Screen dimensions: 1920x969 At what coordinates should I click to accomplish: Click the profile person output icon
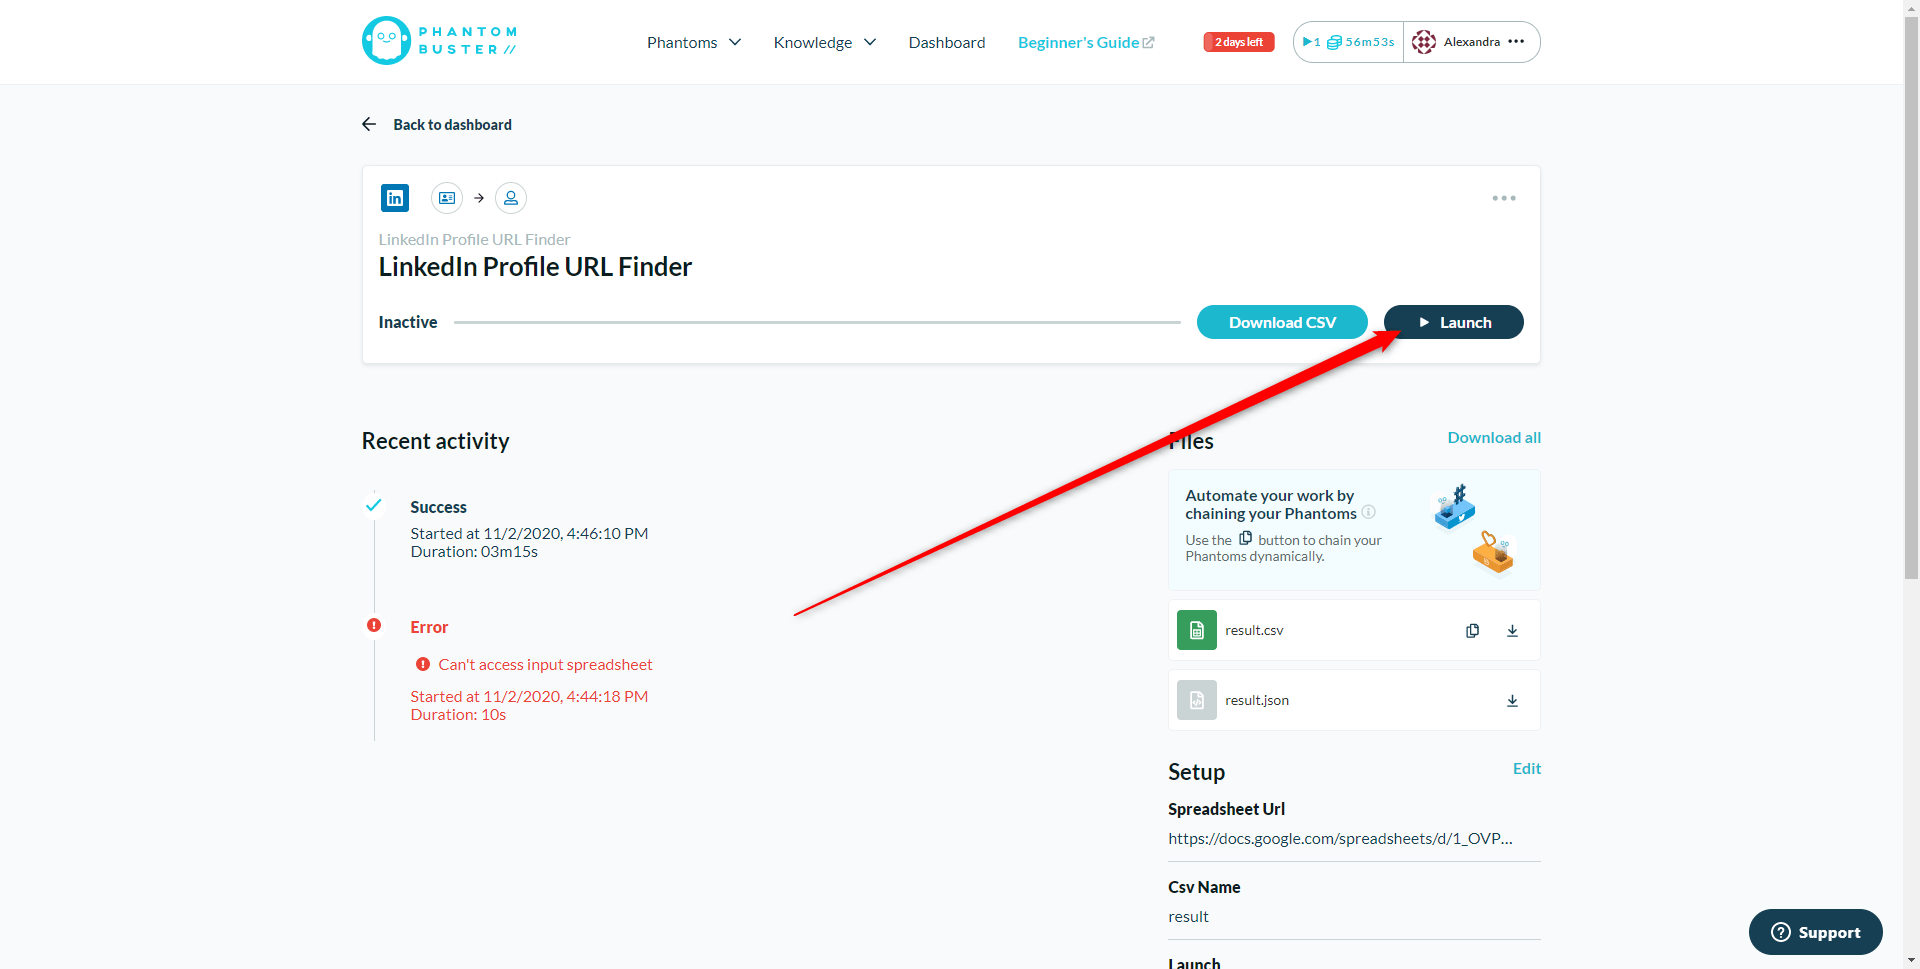(511, 198)
